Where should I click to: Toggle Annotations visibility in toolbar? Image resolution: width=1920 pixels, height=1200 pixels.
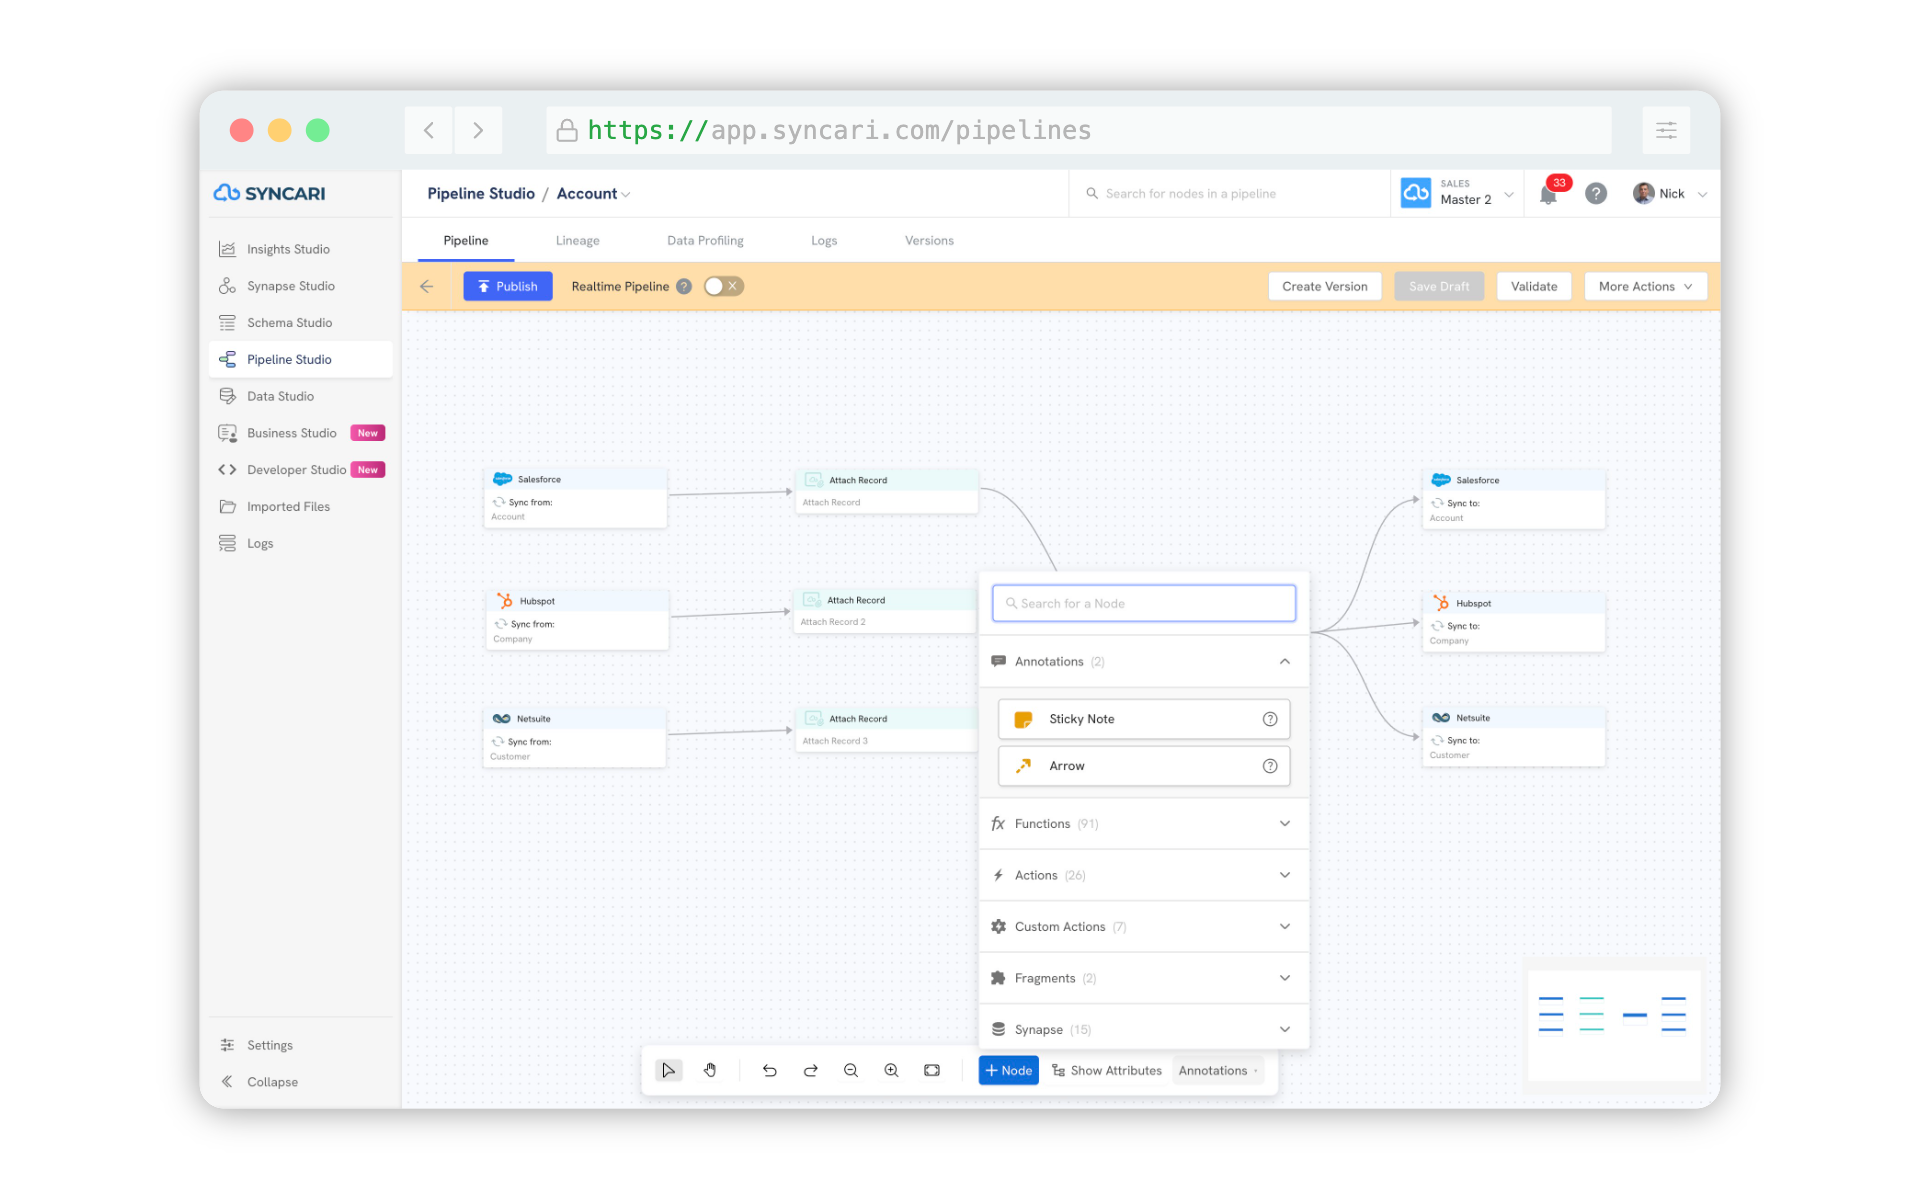coord(1218,1070)
